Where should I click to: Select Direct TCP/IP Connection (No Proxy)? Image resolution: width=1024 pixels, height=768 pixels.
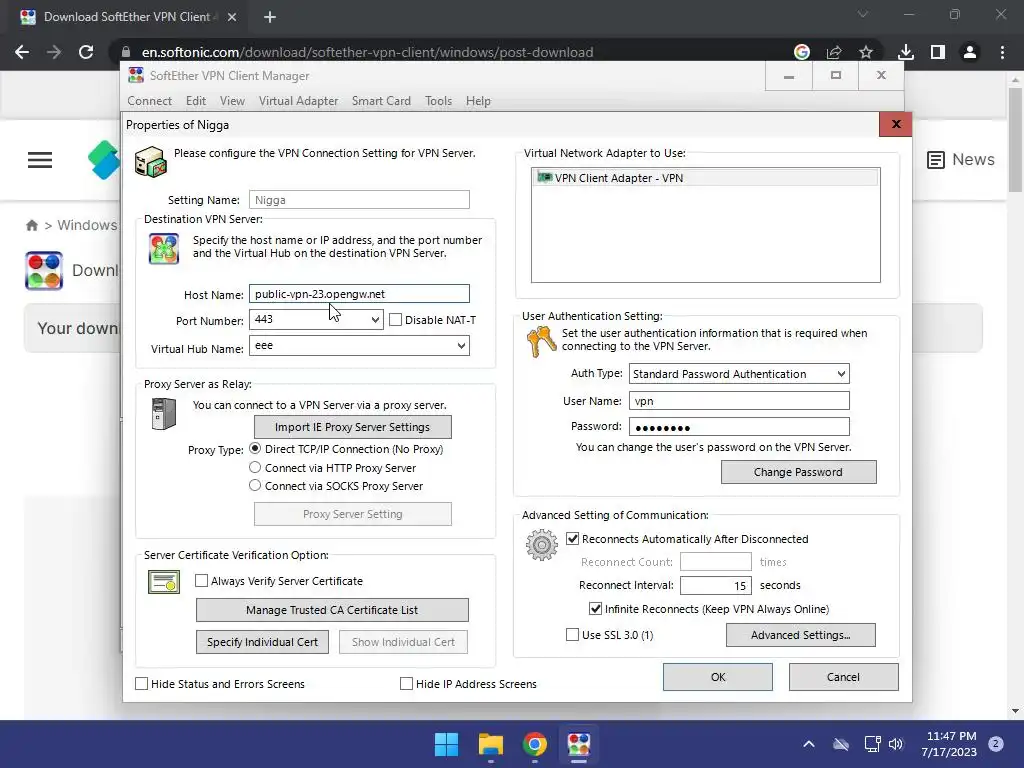[x=255, y=449]
